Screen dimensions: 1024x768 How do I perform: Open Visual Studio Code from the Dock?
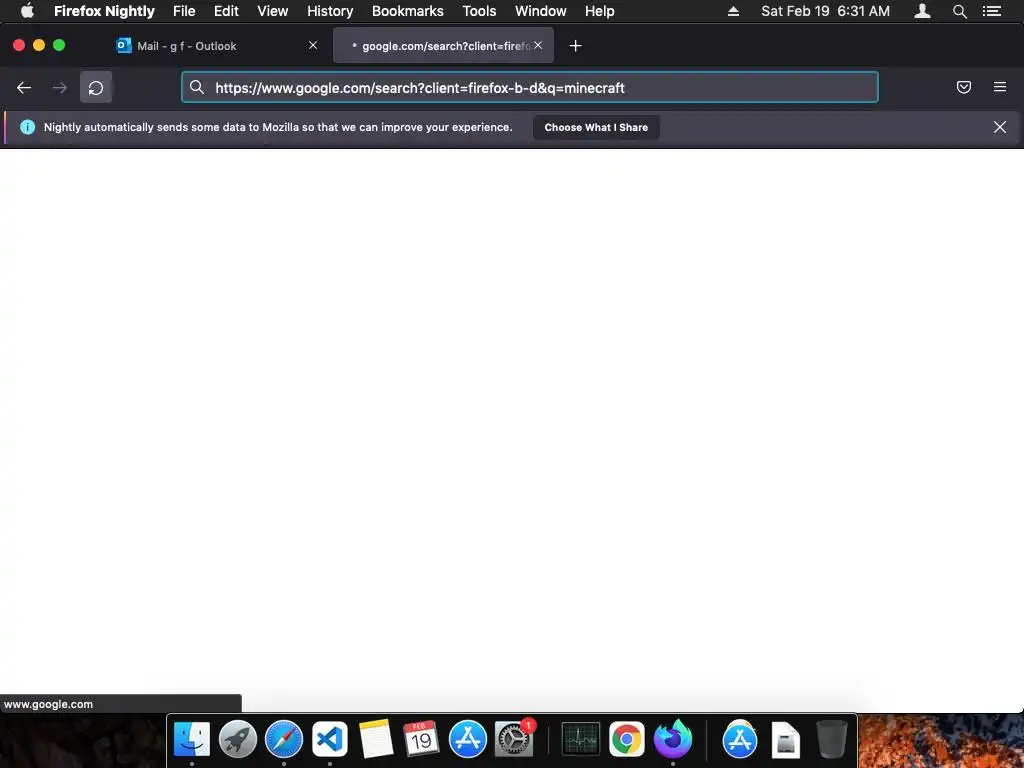click(x=330, y=739)
